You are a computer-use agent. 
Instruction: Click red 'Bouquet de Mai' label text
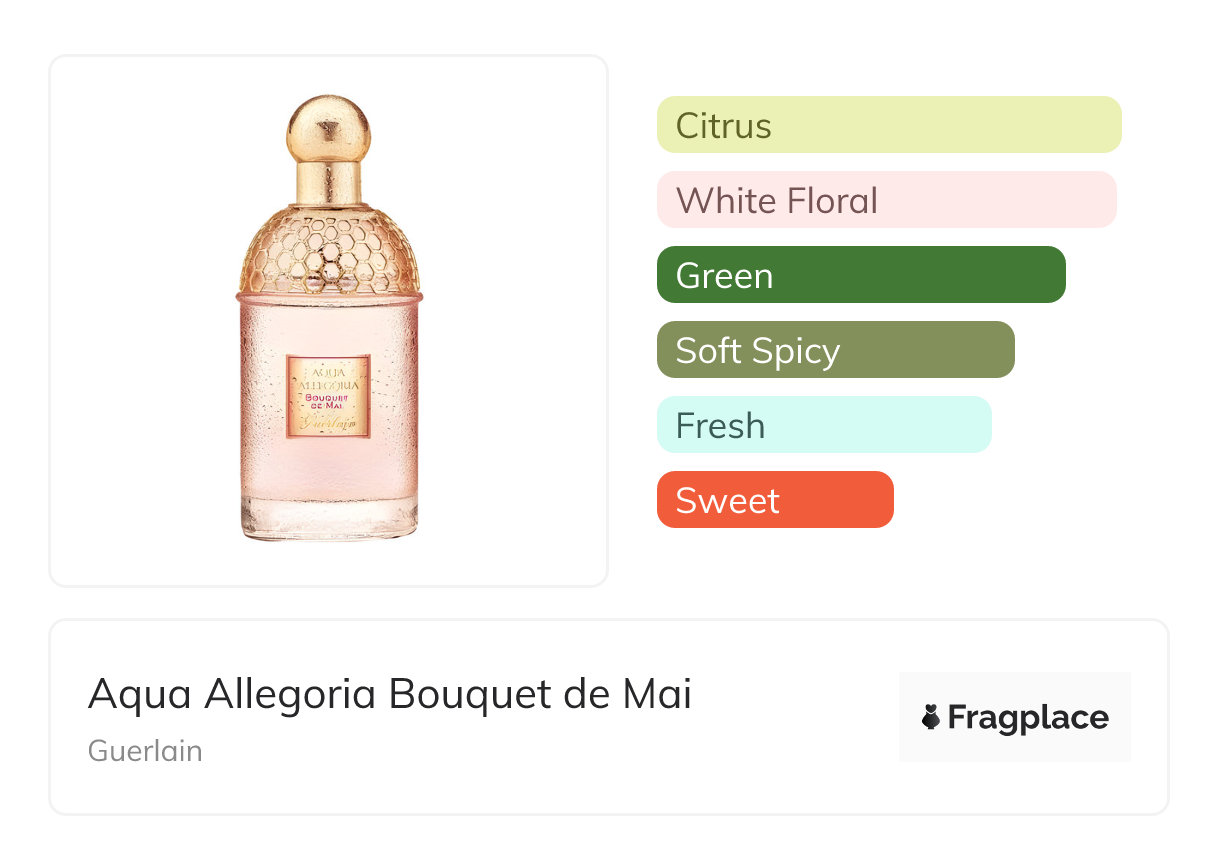coord(328,398)
